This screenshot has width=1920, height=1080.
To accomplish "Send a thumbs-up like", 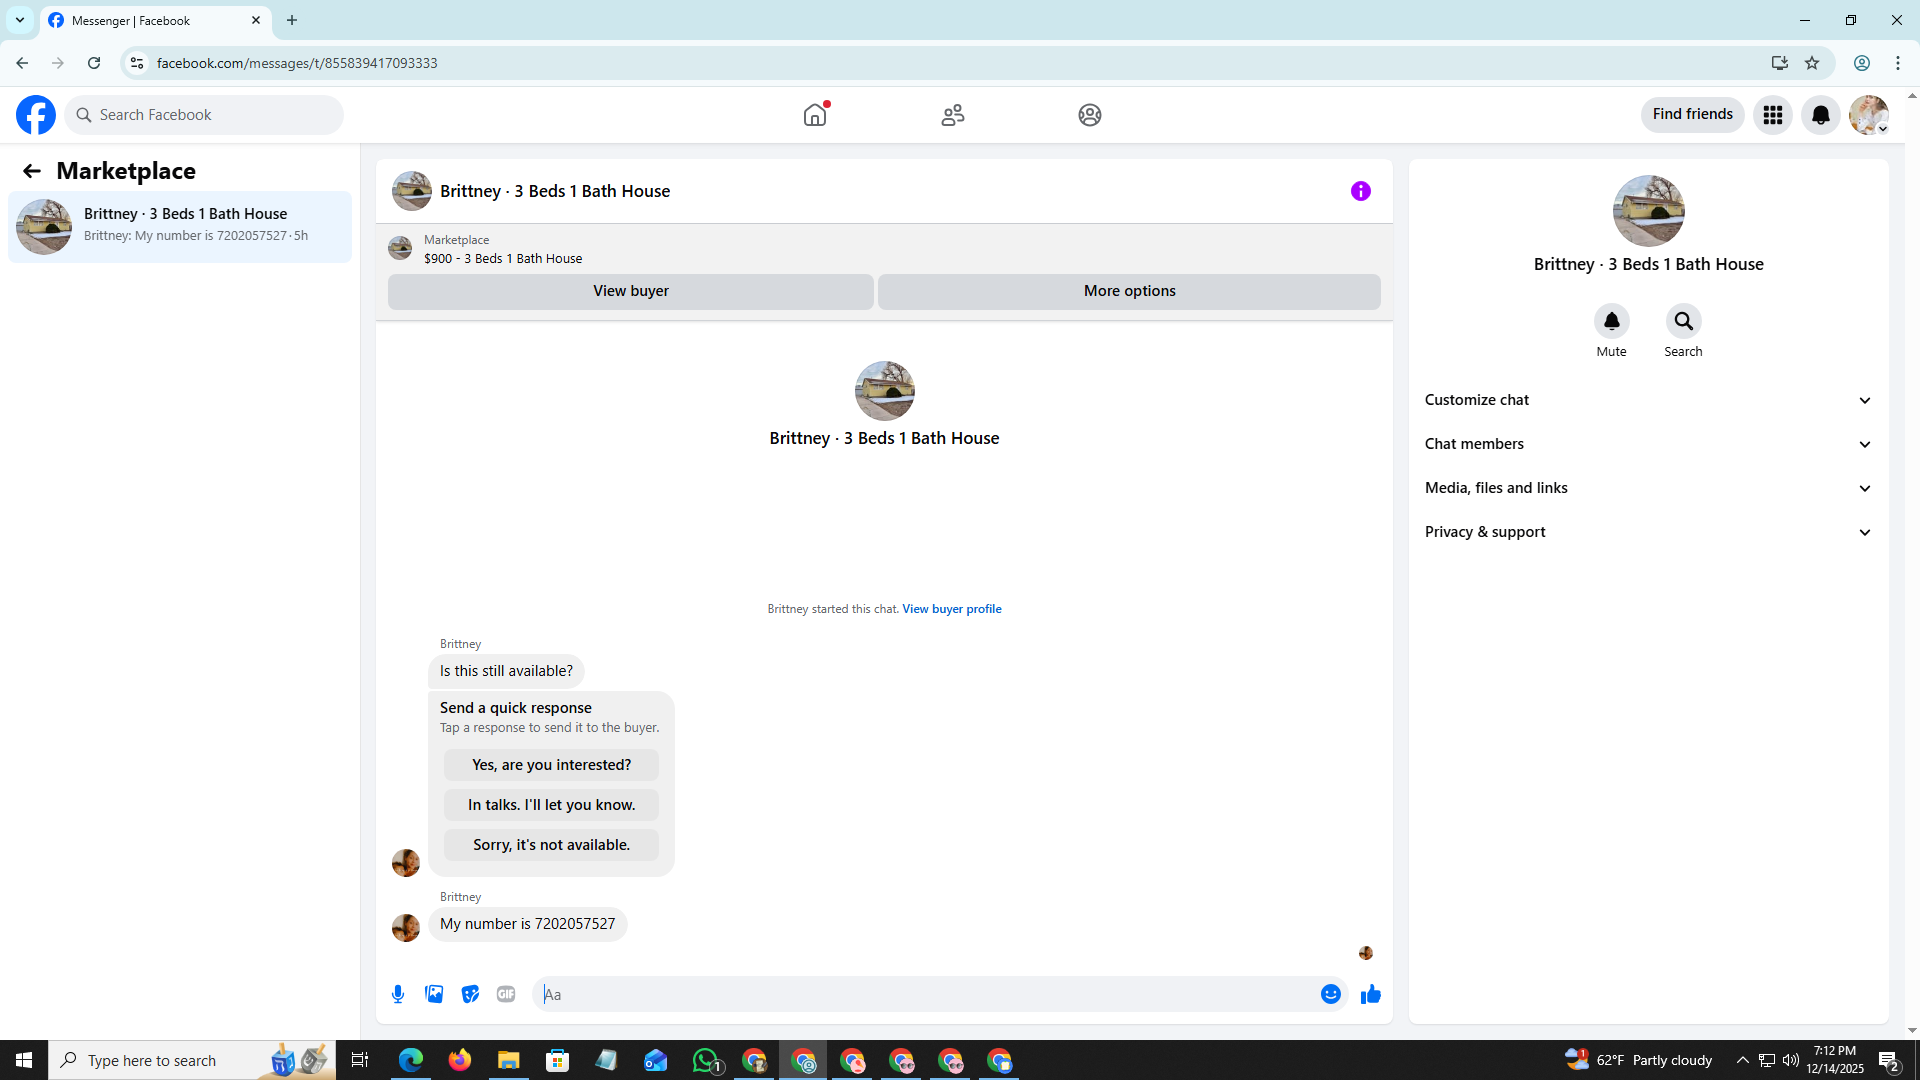I will (x=1370, y=994).
